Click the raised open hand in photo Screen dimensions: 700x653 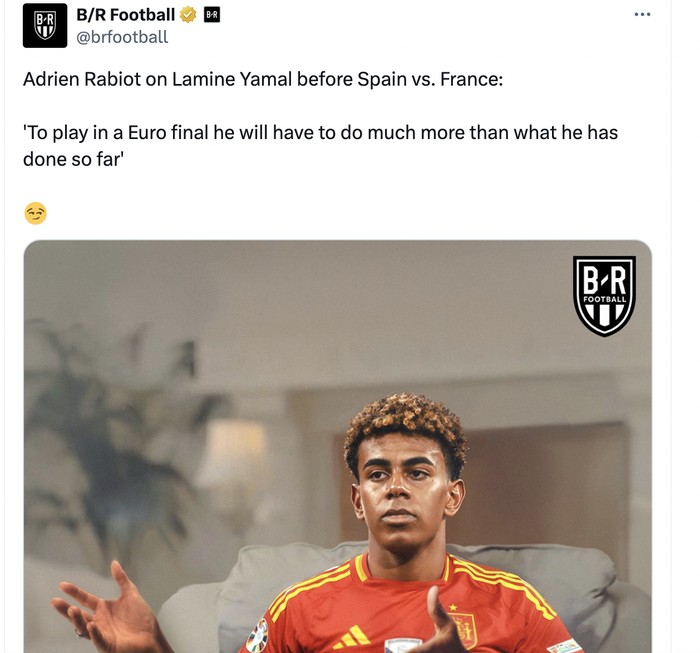click(107, 607)
